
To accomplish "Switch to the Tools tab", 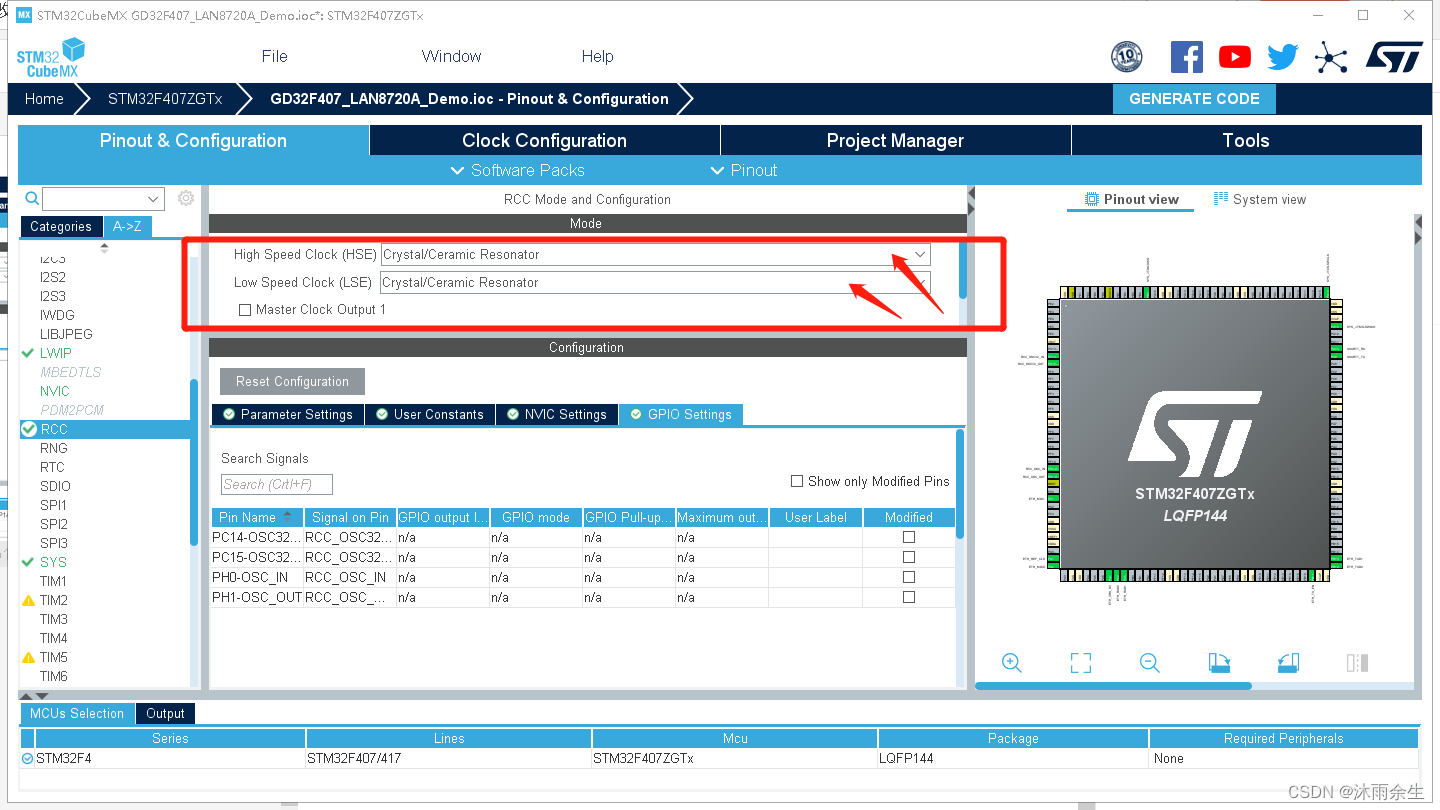I will 1246,141.
